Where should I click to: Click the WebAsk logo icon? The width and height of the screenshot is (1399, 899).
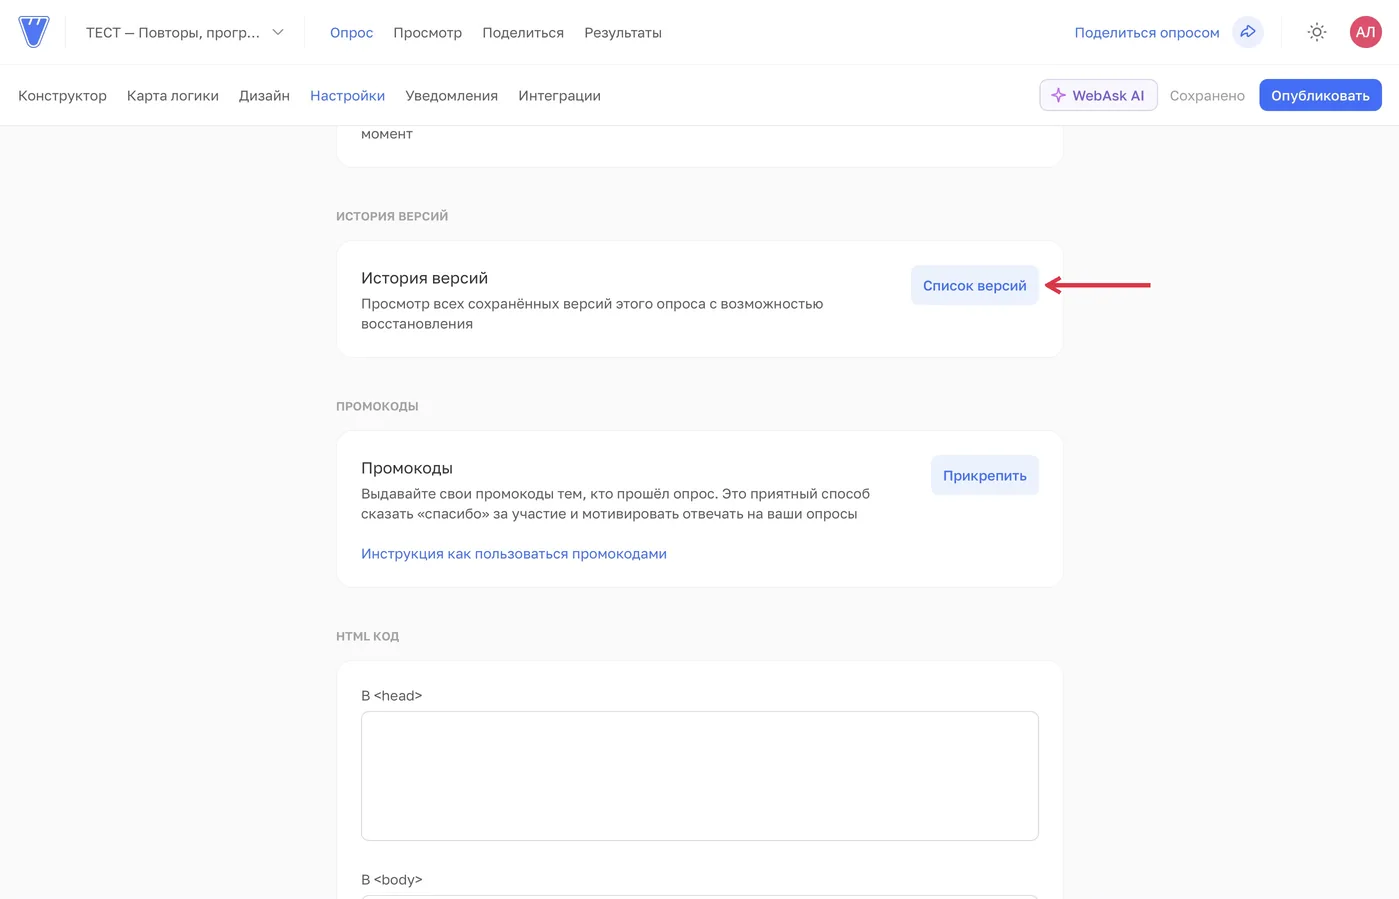click(33, 32)
